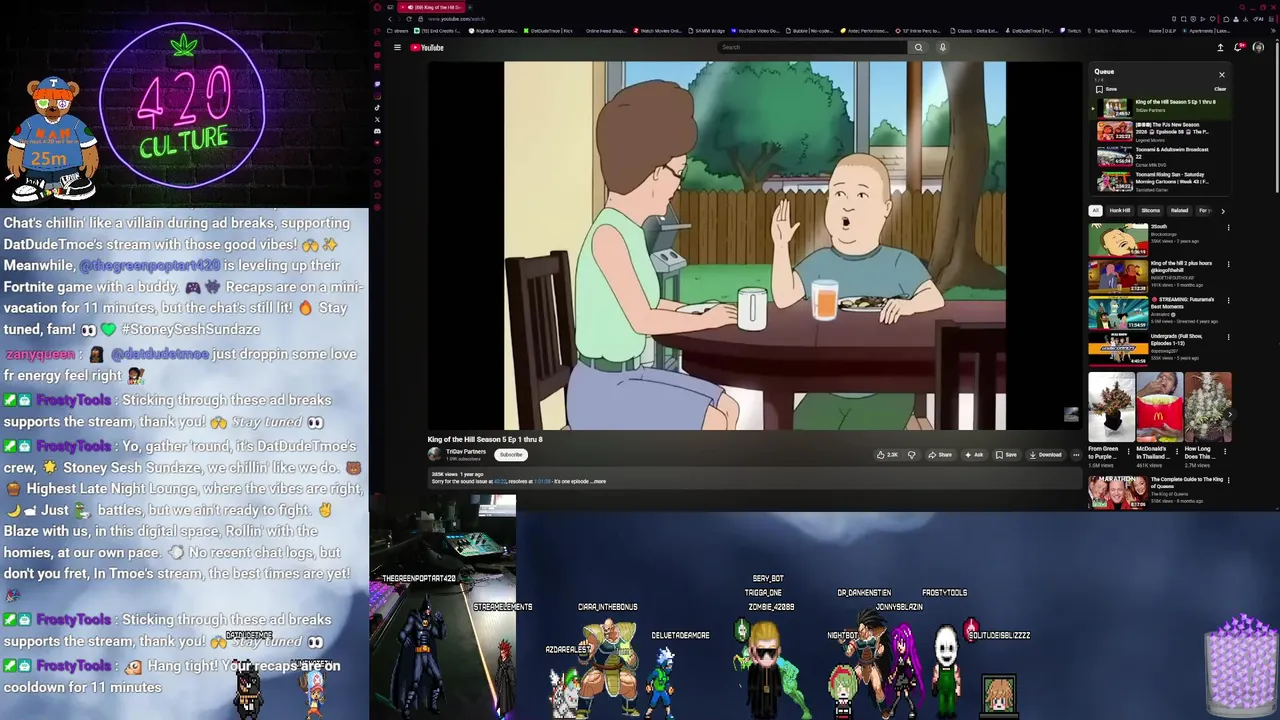Open the Nightbot bookmark

pos(494,31)
